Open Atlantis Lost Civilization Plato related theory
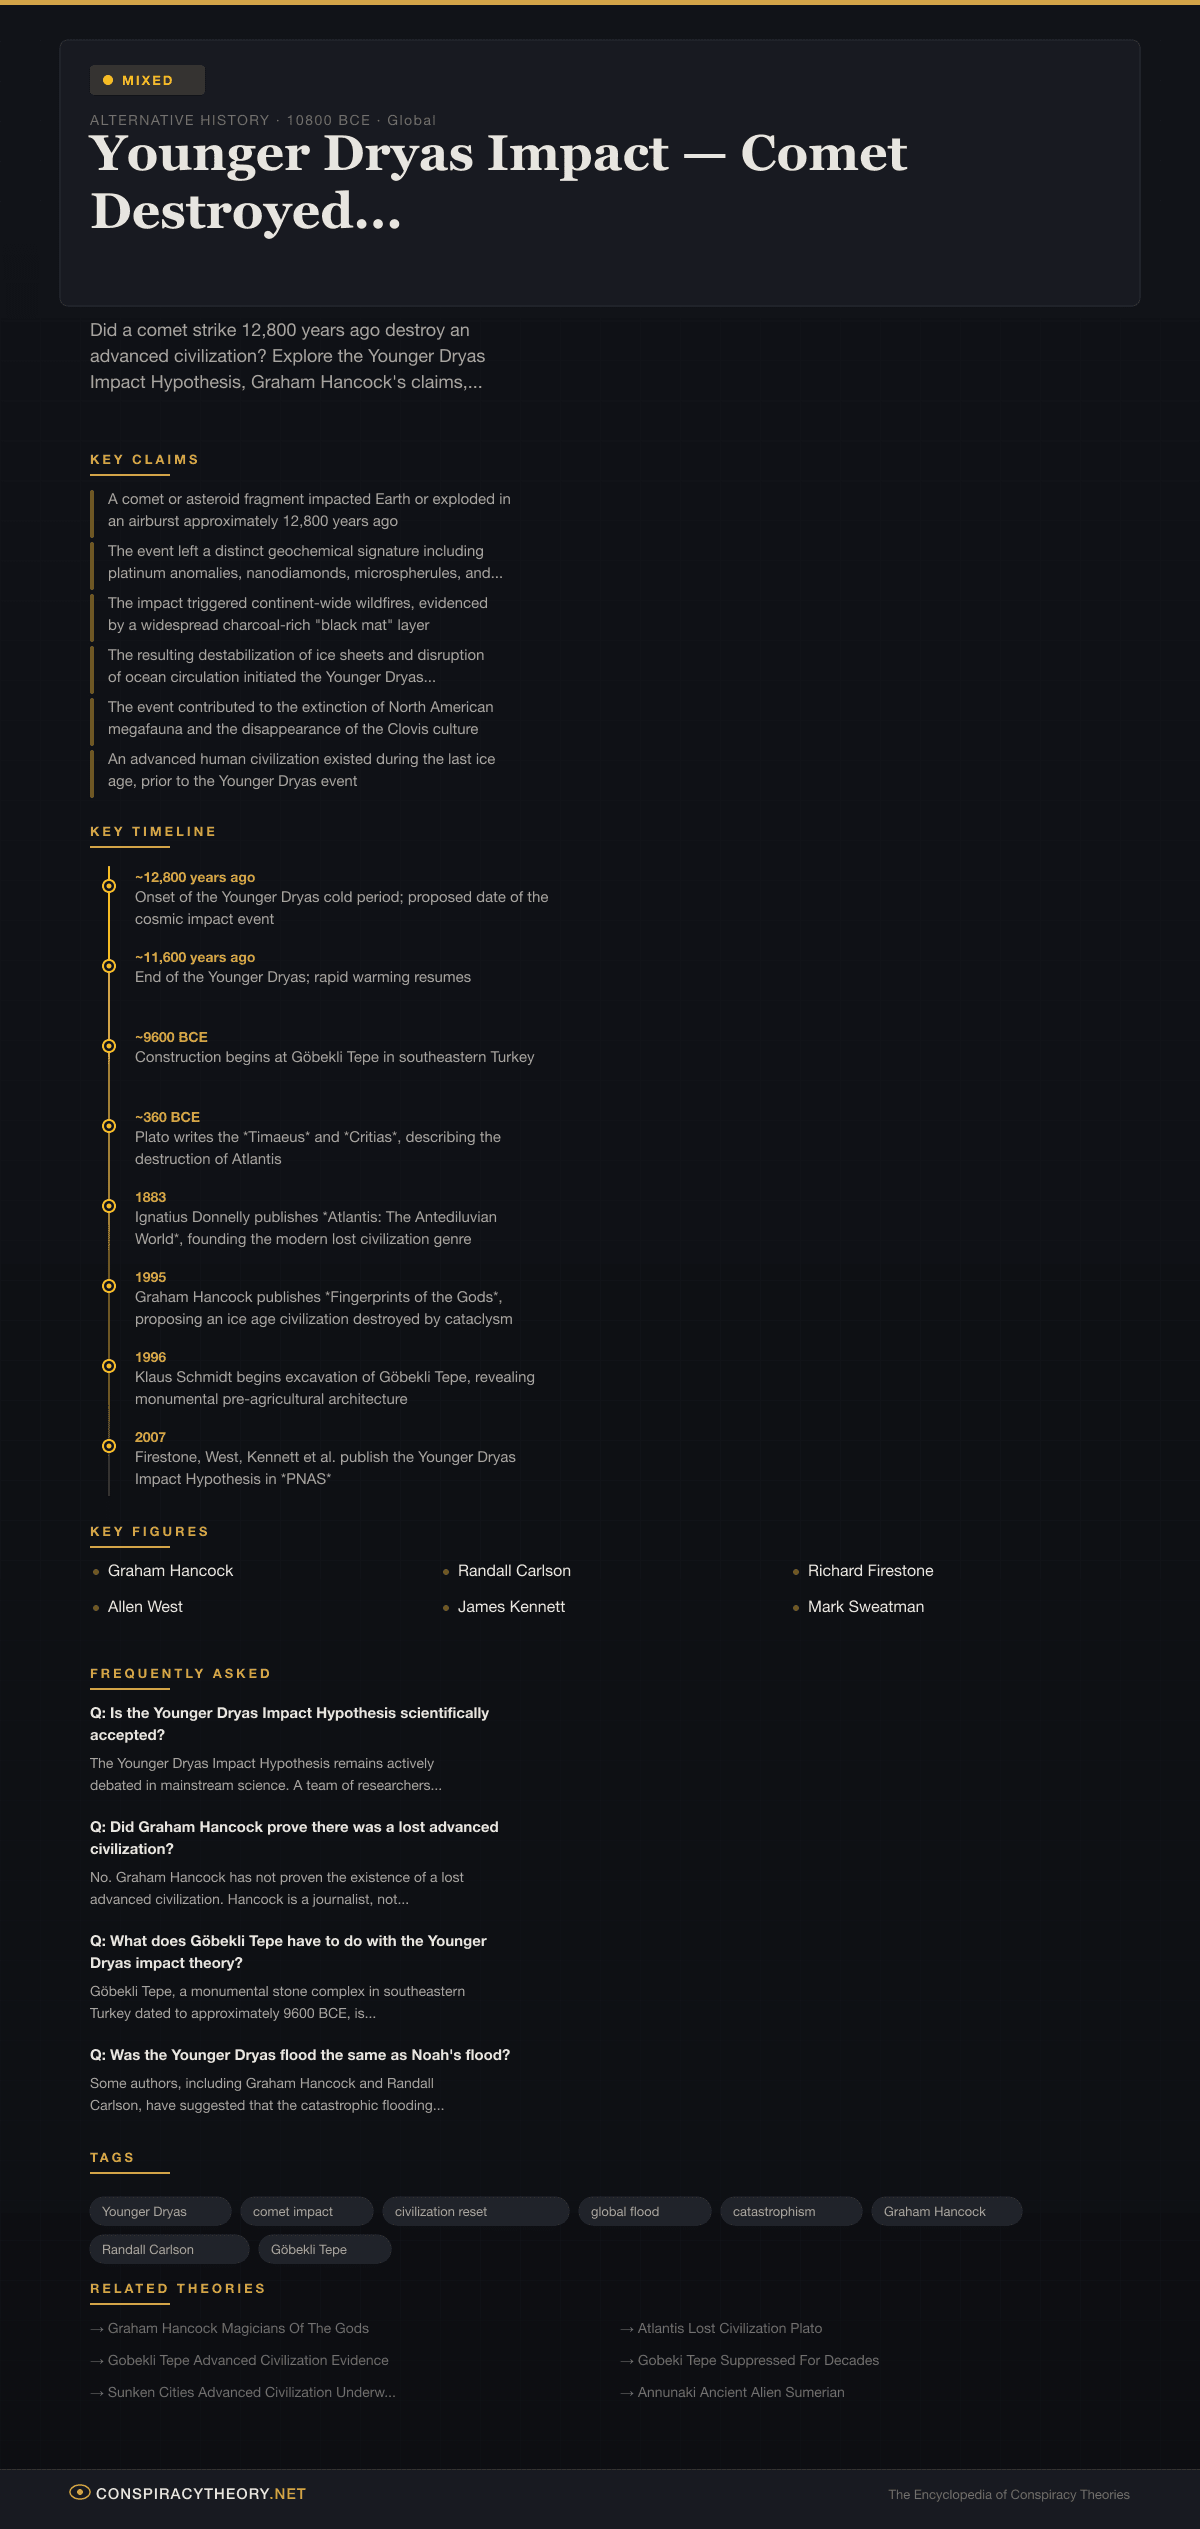Viewport: 1200px width, 2529px height. (730, 2328)
